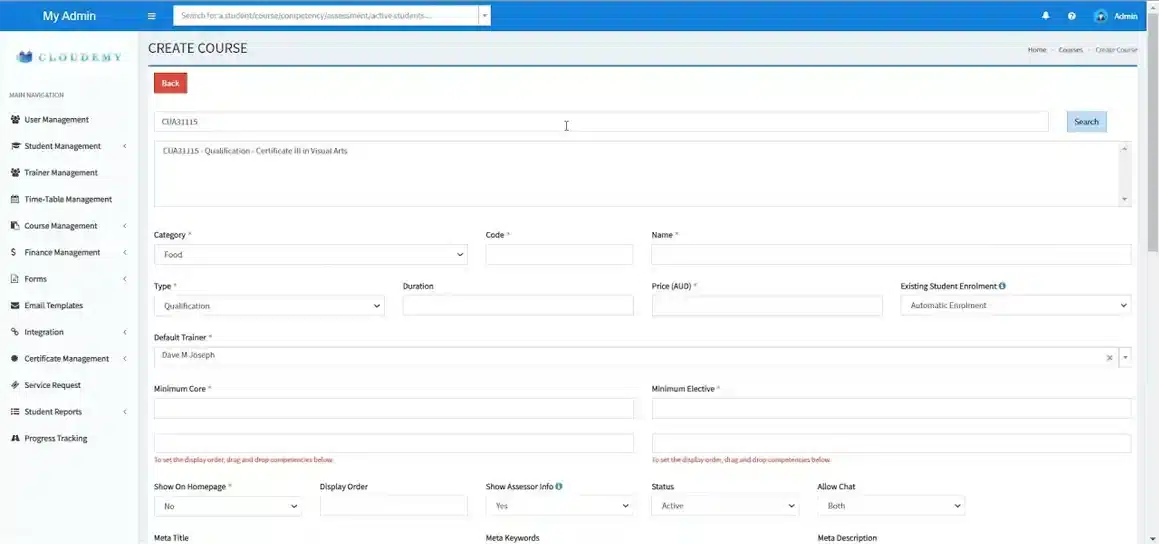Click the red Back button

[x=171, y=84]
